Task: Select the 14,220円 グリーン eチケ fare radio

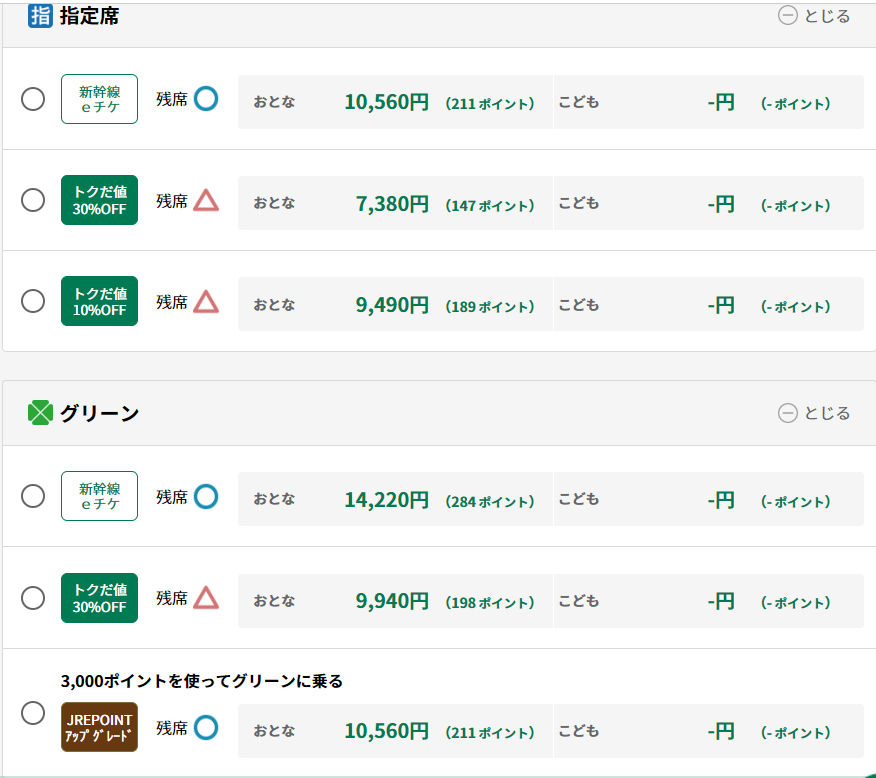Action: tap(33, 496)
